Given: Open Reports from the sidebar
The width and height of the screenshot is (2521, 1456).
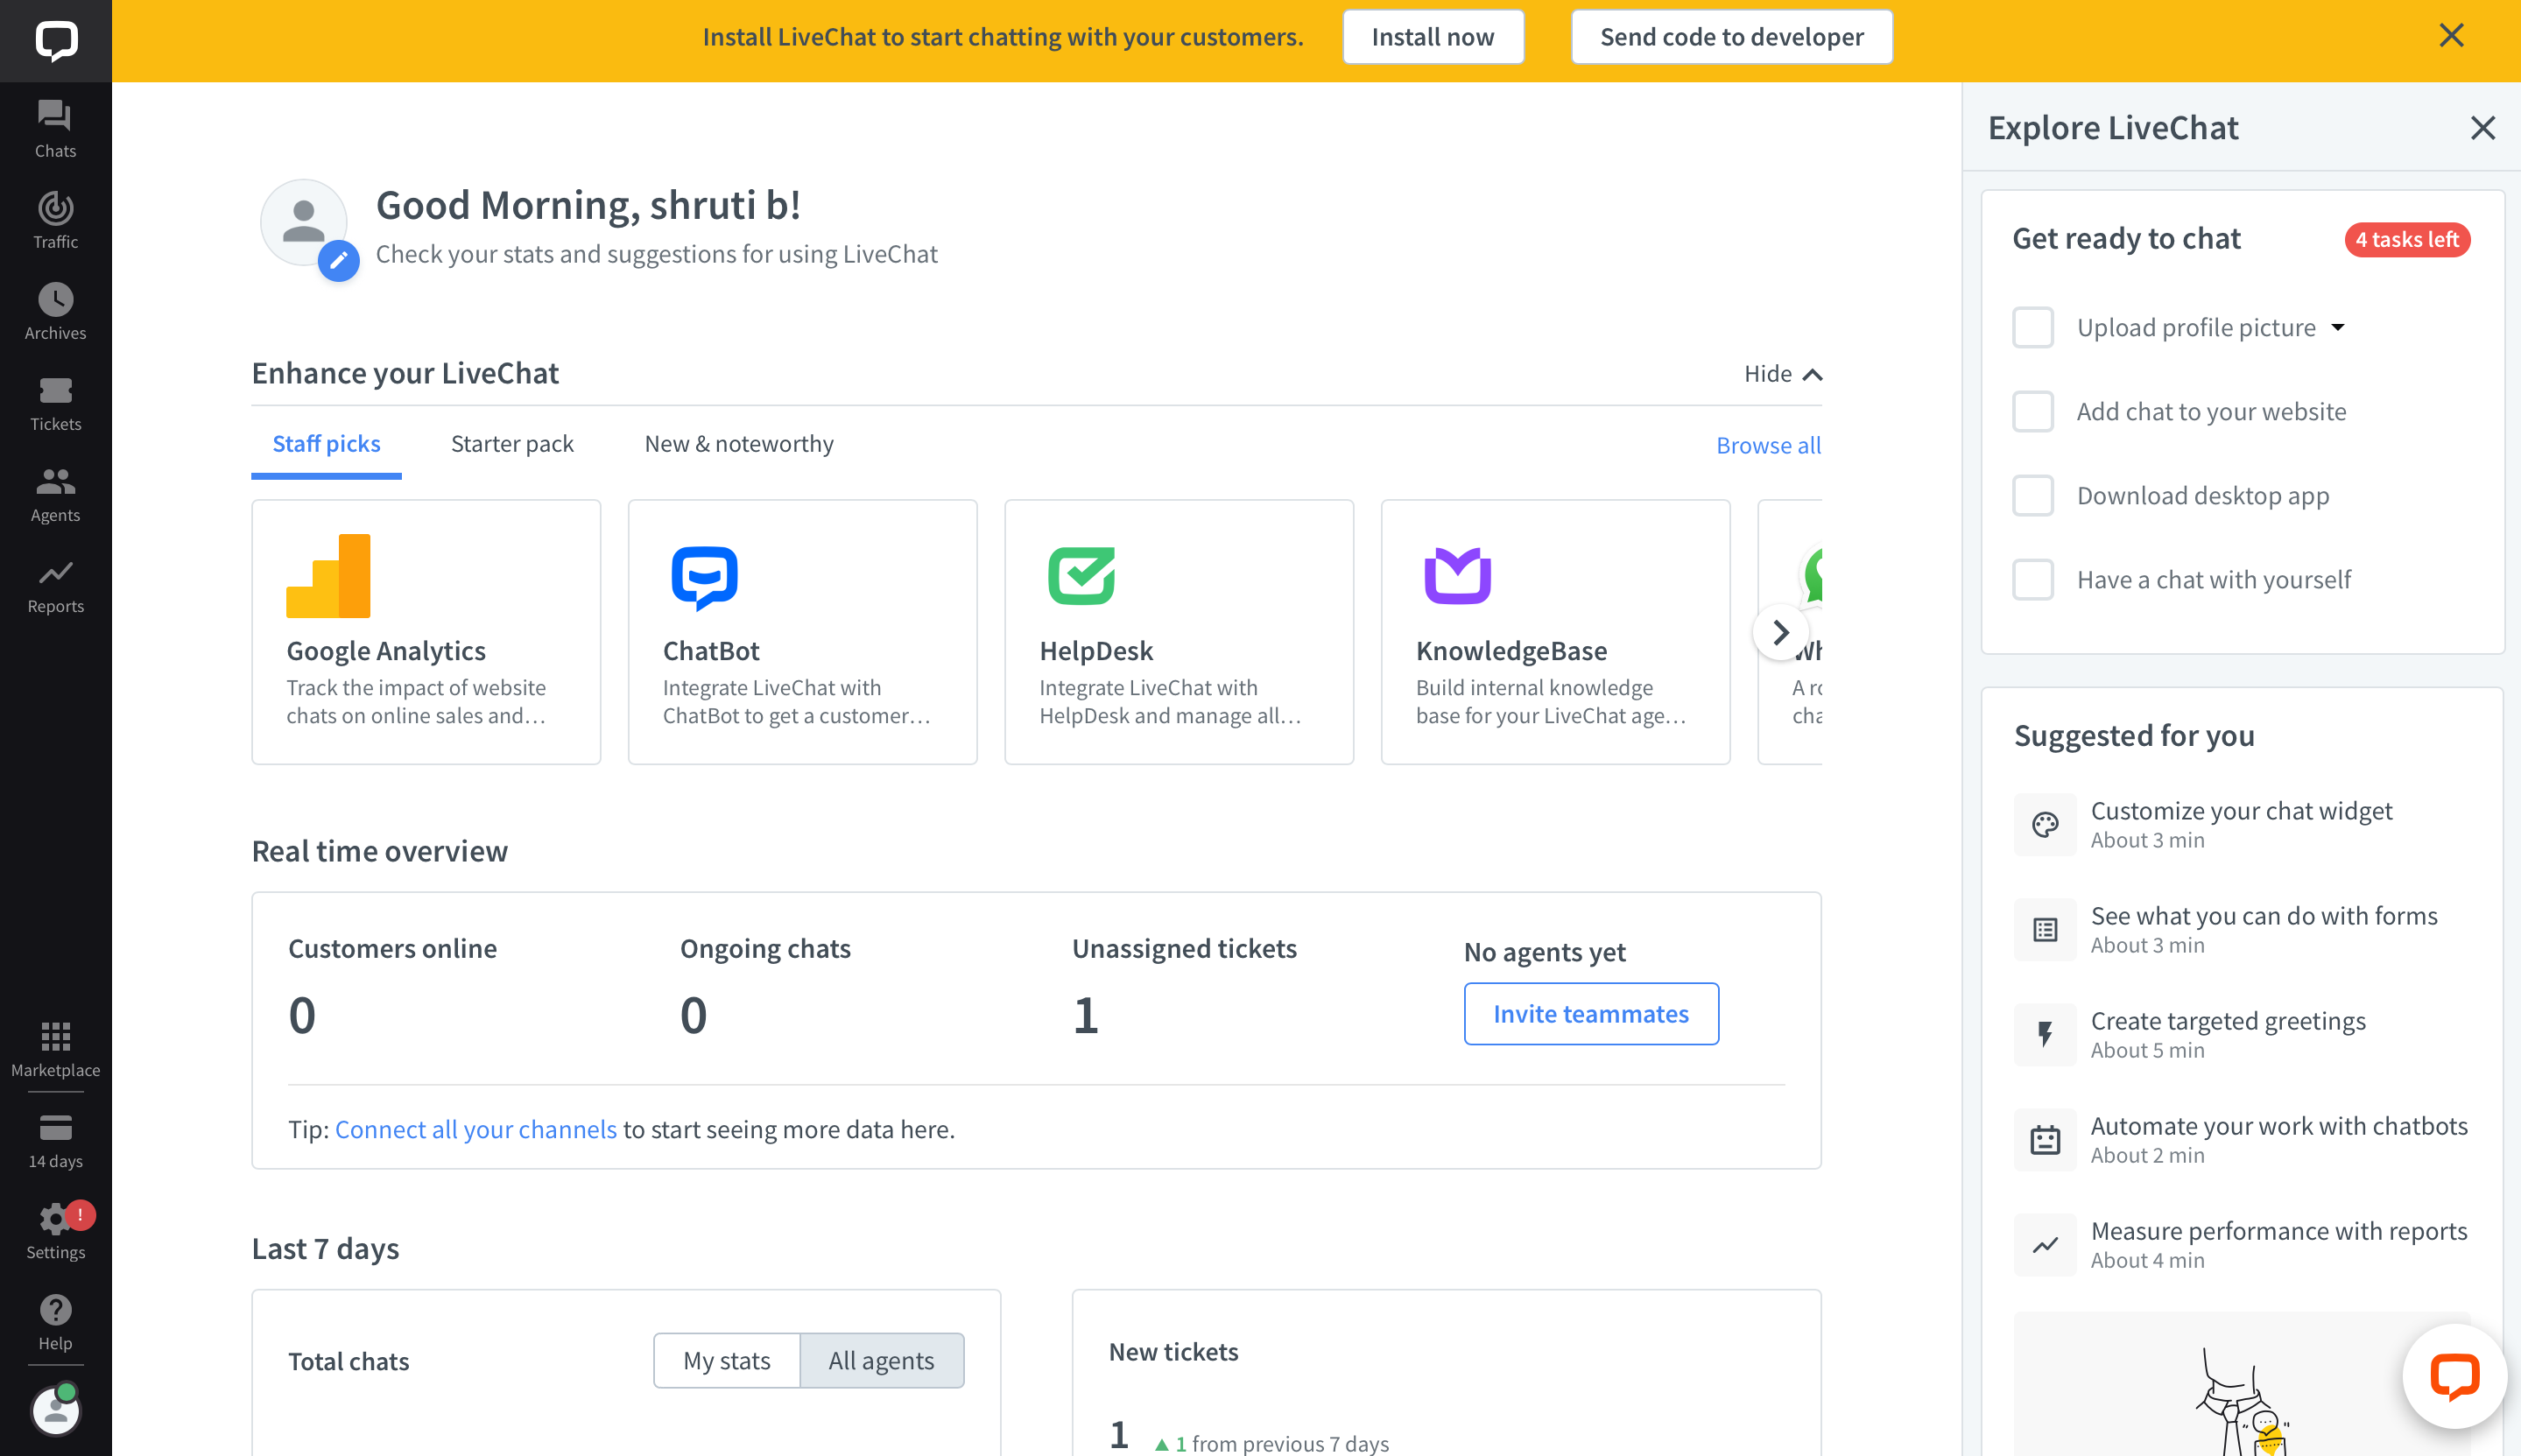Looking at the screenshot, I should [56, 585].
